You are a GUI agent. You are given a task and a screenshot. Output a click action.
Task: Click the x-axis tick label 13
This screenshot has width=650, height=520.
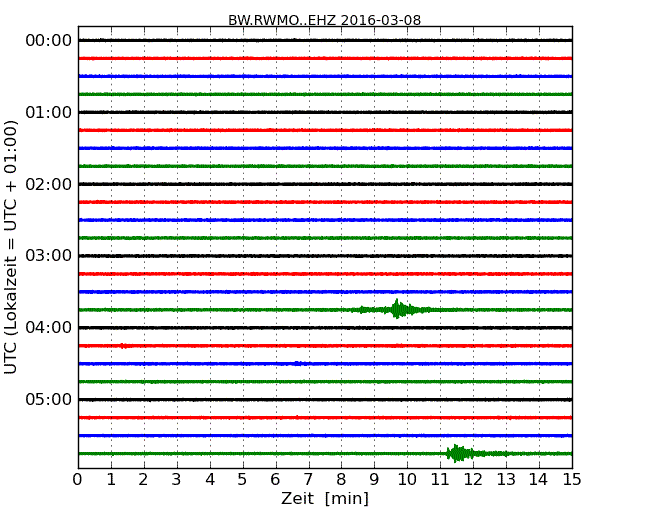pyautogui.click(x=506, y=480)
